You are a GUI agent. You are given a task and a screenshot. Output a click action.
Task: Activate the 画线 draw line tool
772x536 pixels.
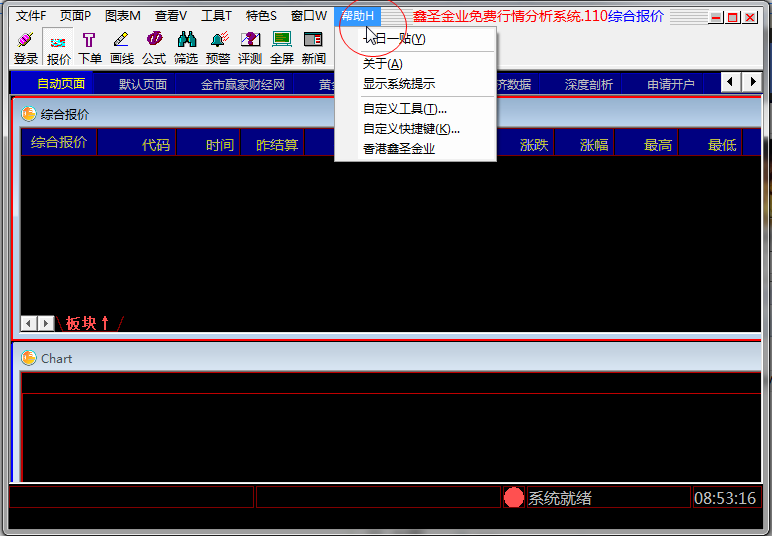point(122,48)
